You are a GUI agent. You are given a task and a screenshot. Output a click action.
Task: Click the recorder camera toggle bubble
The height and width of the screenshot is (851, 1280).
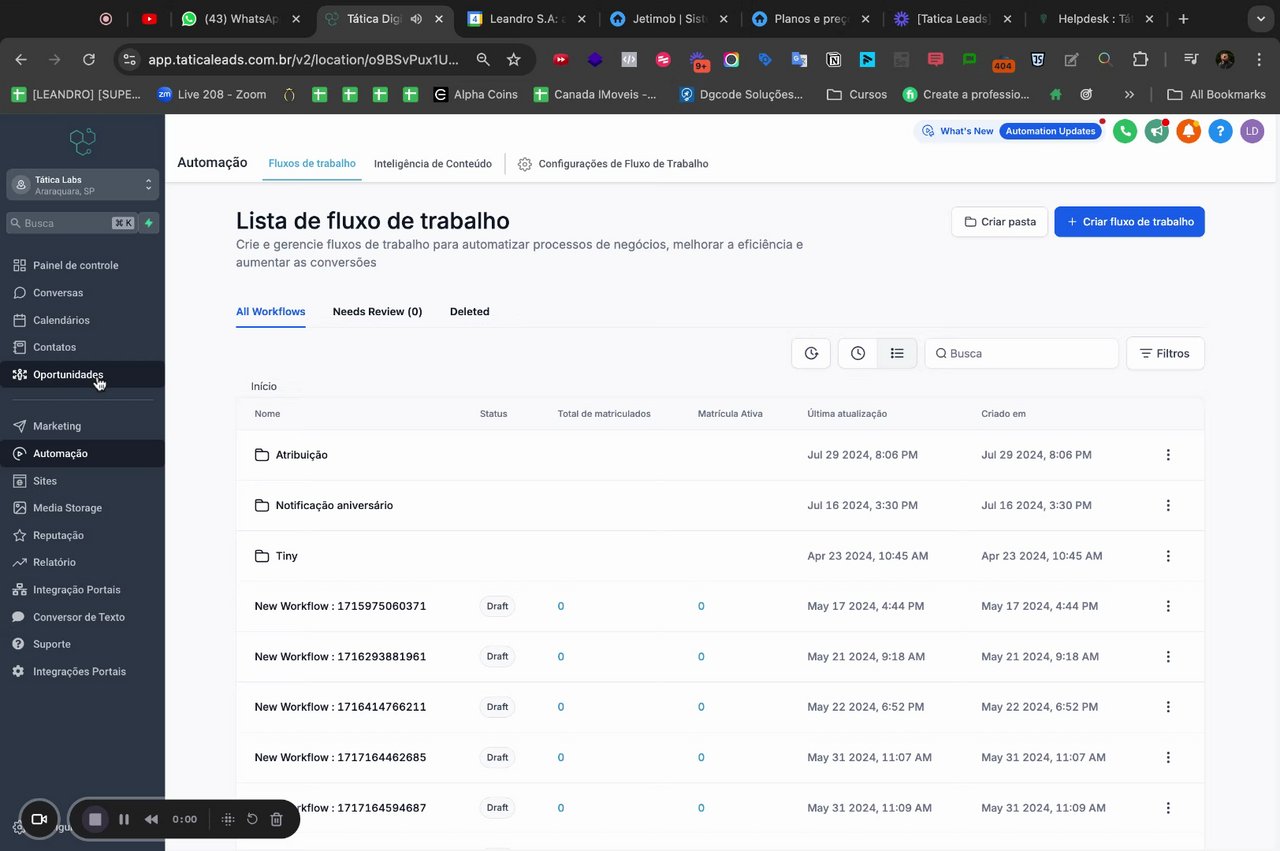pyautogui.click(x=39, y=819)
